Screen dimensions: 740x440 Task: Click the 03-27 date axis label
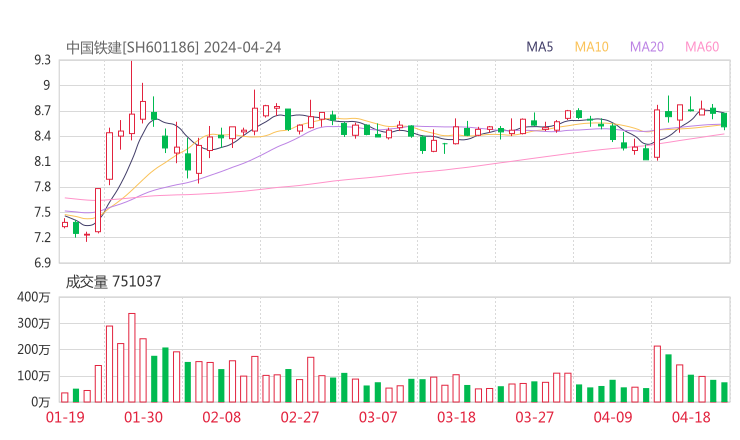[x=534, y=417]
